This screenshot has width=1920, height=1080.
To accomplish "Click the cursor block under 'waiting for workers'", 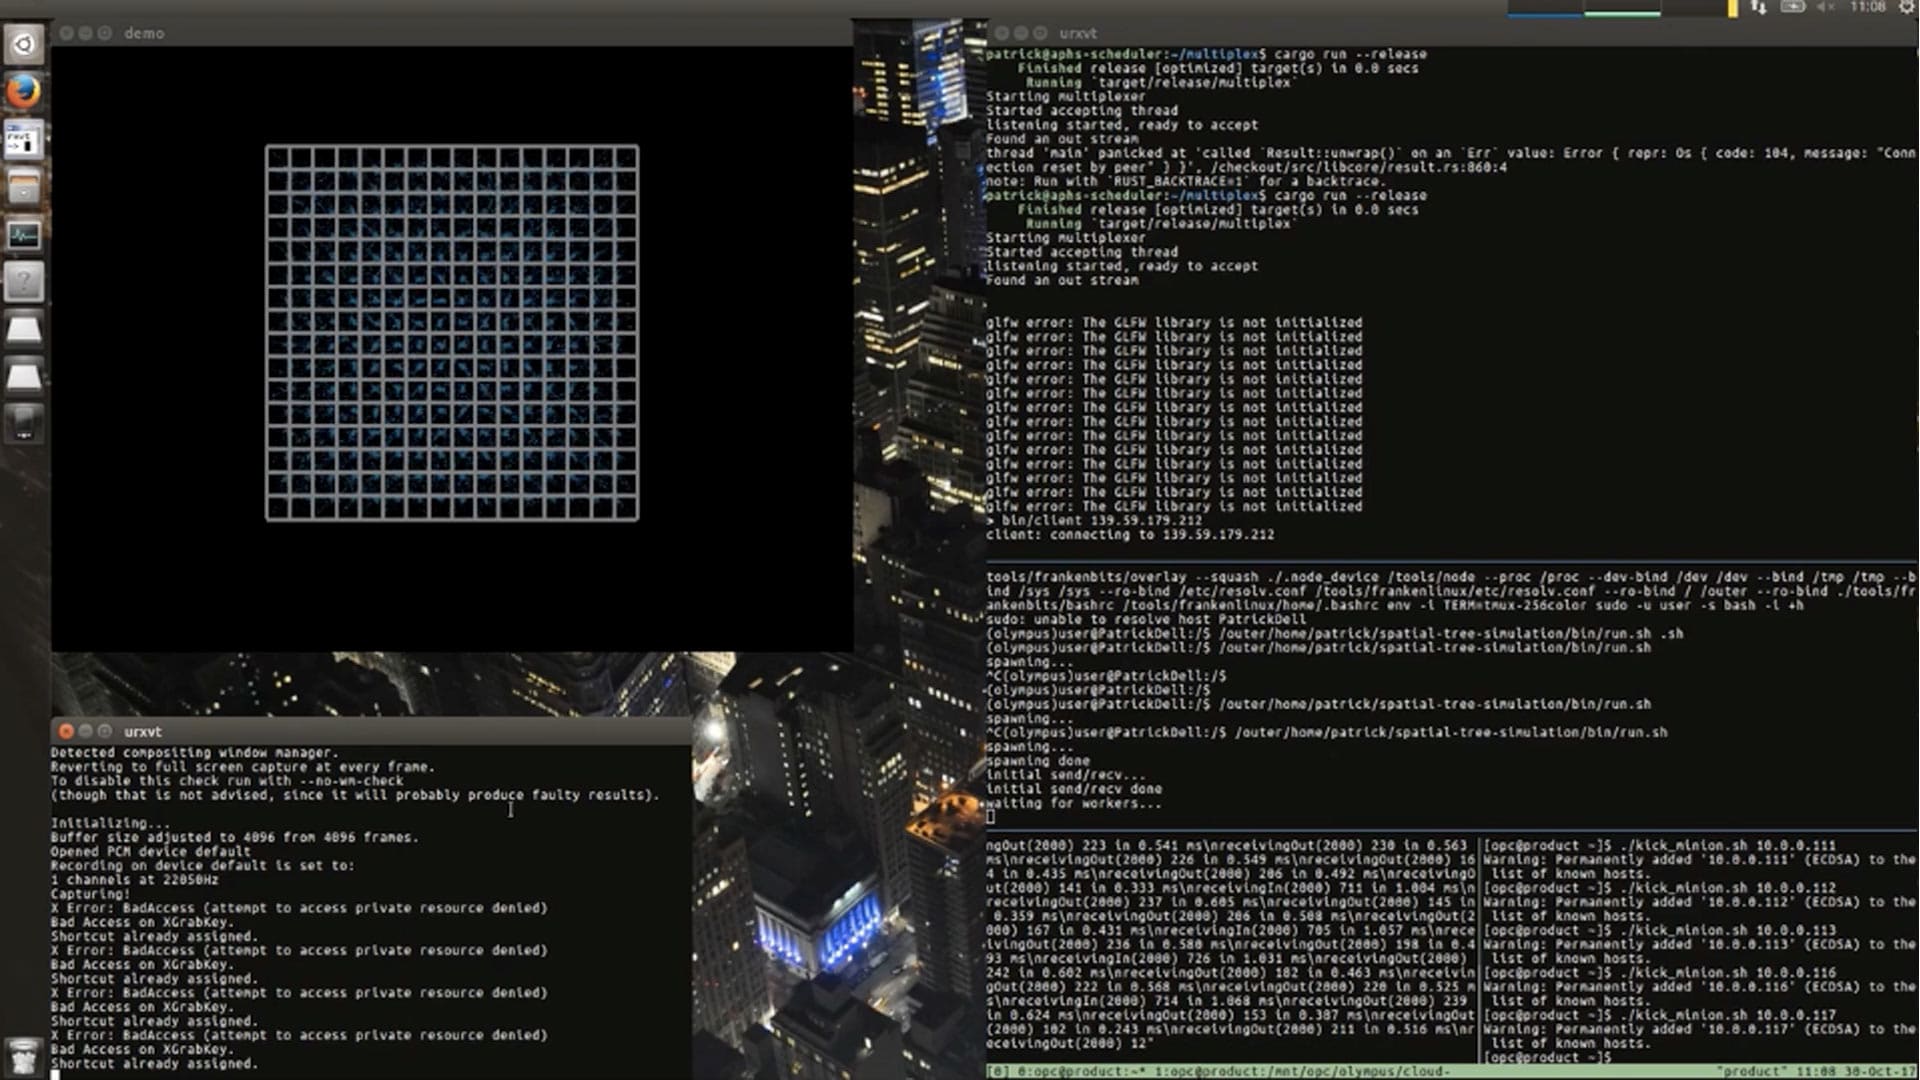I will click(991, 817).
